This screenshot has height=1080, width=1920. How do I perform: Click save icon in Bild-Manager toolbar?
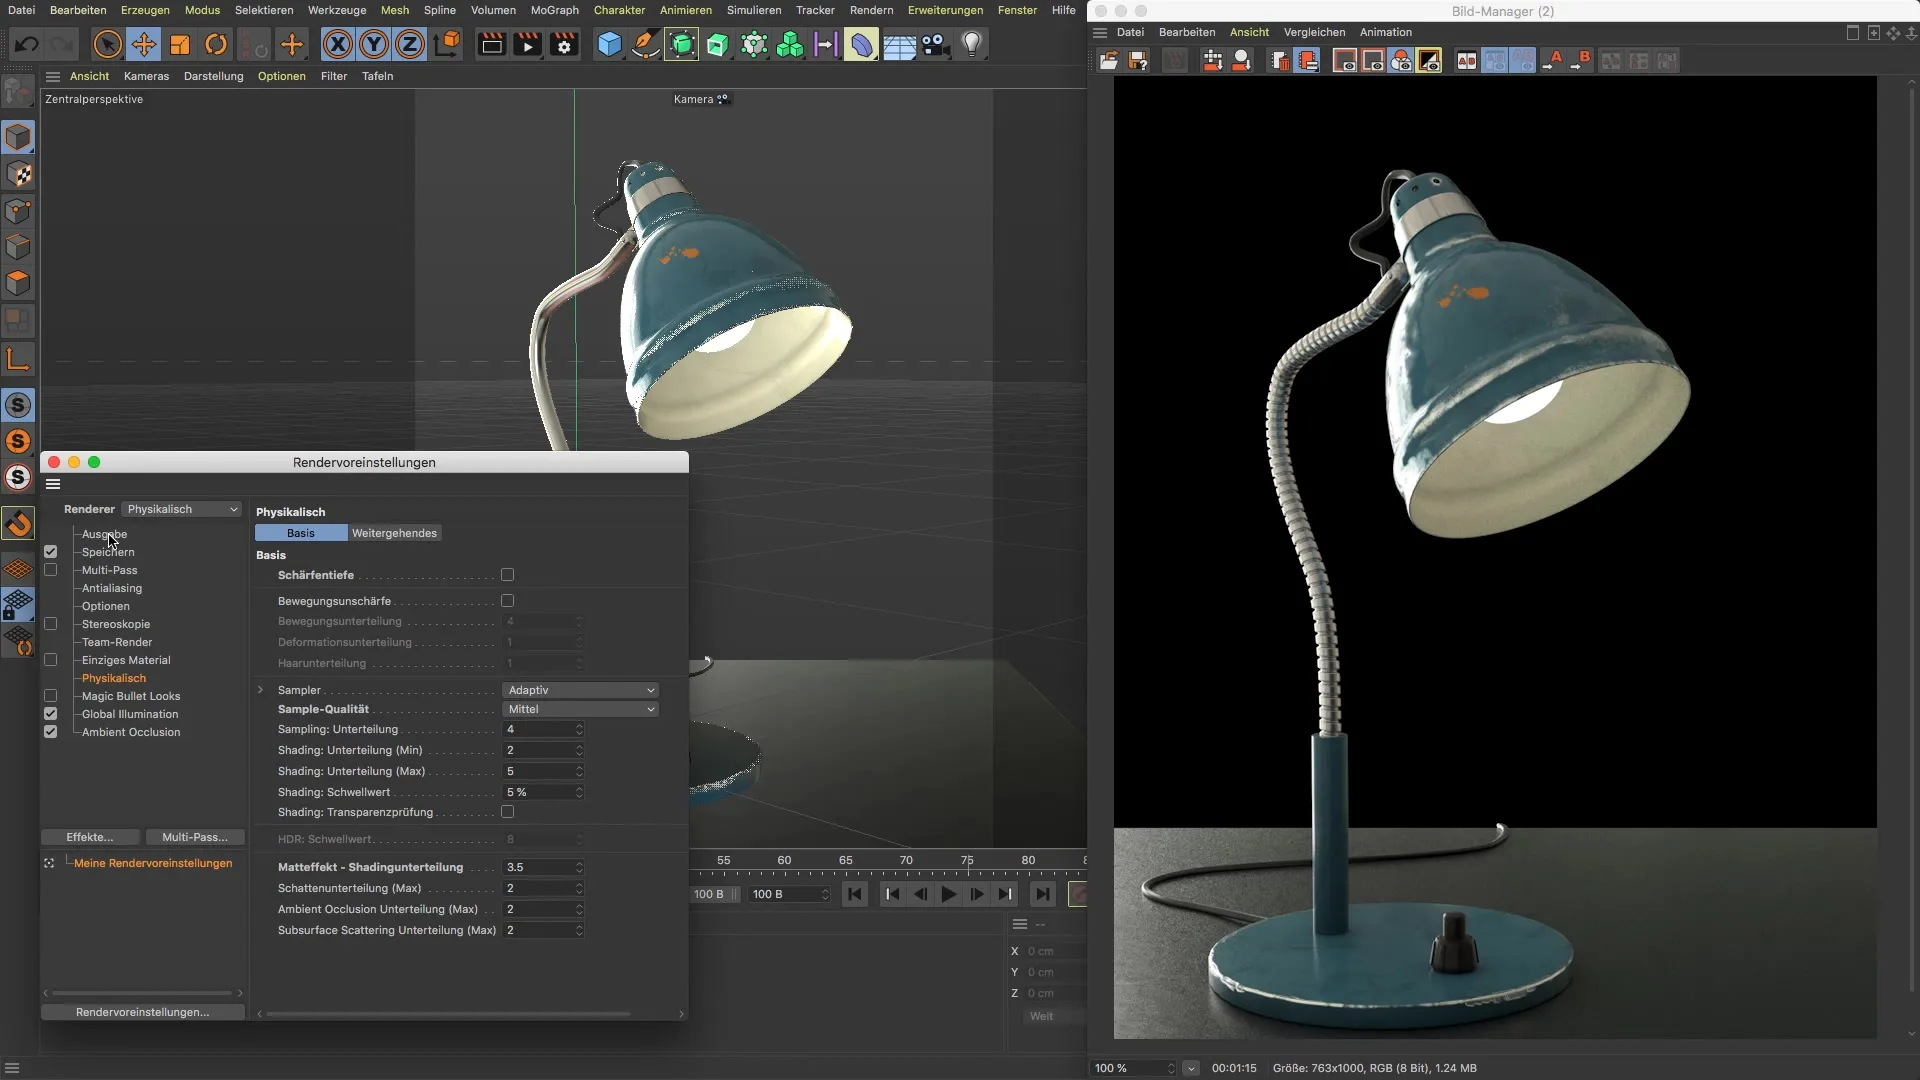click(1138, 61)
